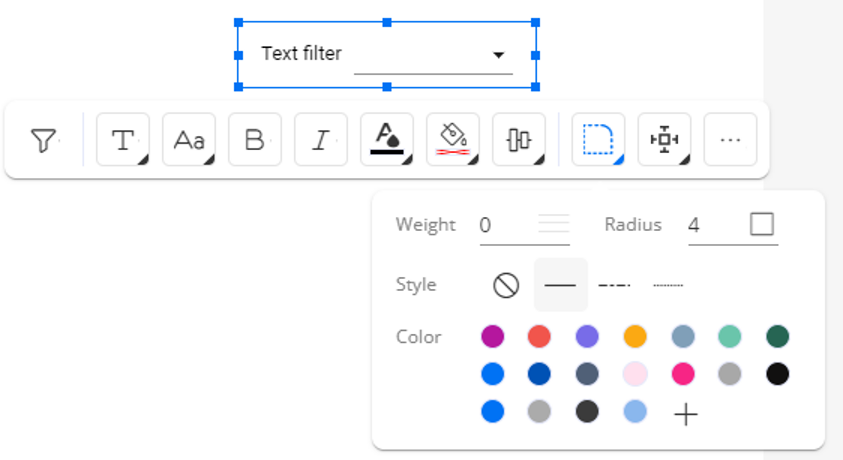This screenshot has width=843, height=460.
Task: Expand the Text filter dropdown arrow
Action: tap(498, 55)
